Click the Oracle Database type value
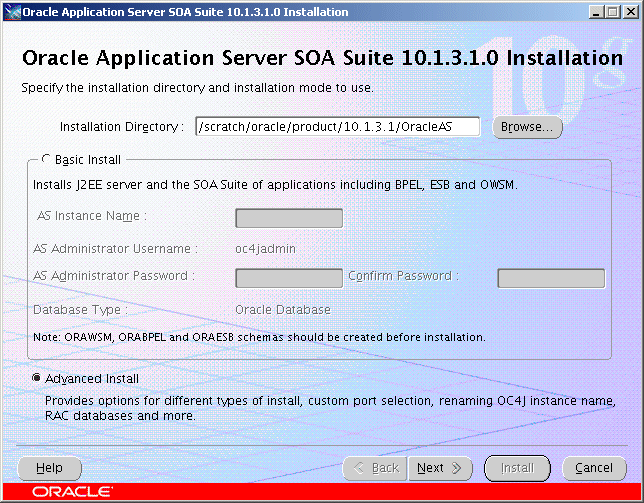The width and height of the screenshot is (644, 503). [x=283, y=310]
